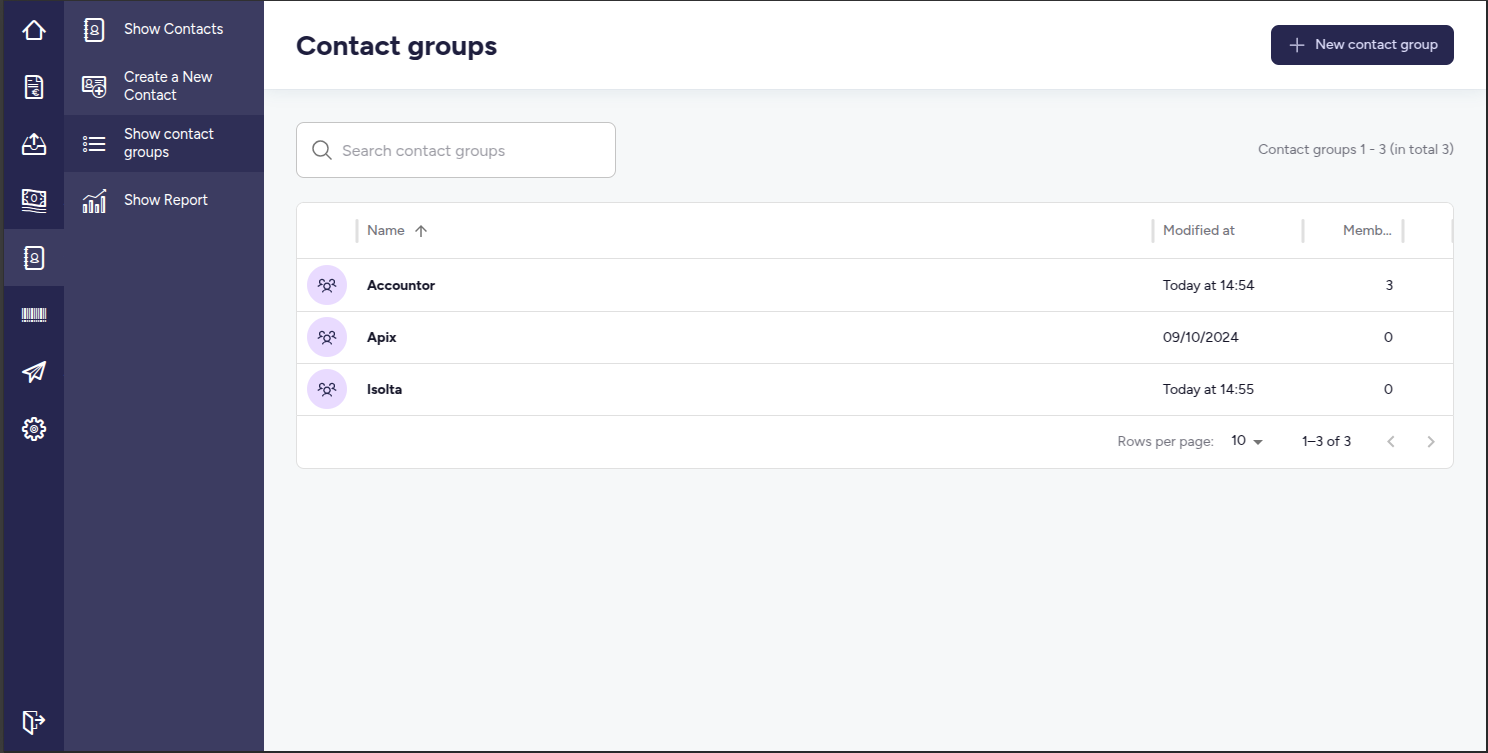Click the Create a New Contact card icon
This screenshot has width=1488, height=753.
click(x=94, y=86)
